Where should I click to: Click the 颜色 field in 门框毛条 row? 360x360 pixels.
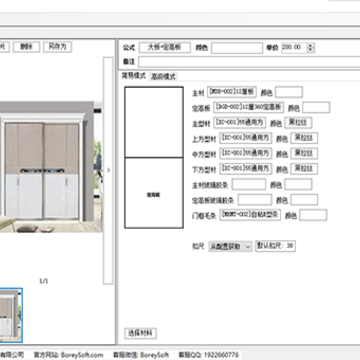pos(313,215)
